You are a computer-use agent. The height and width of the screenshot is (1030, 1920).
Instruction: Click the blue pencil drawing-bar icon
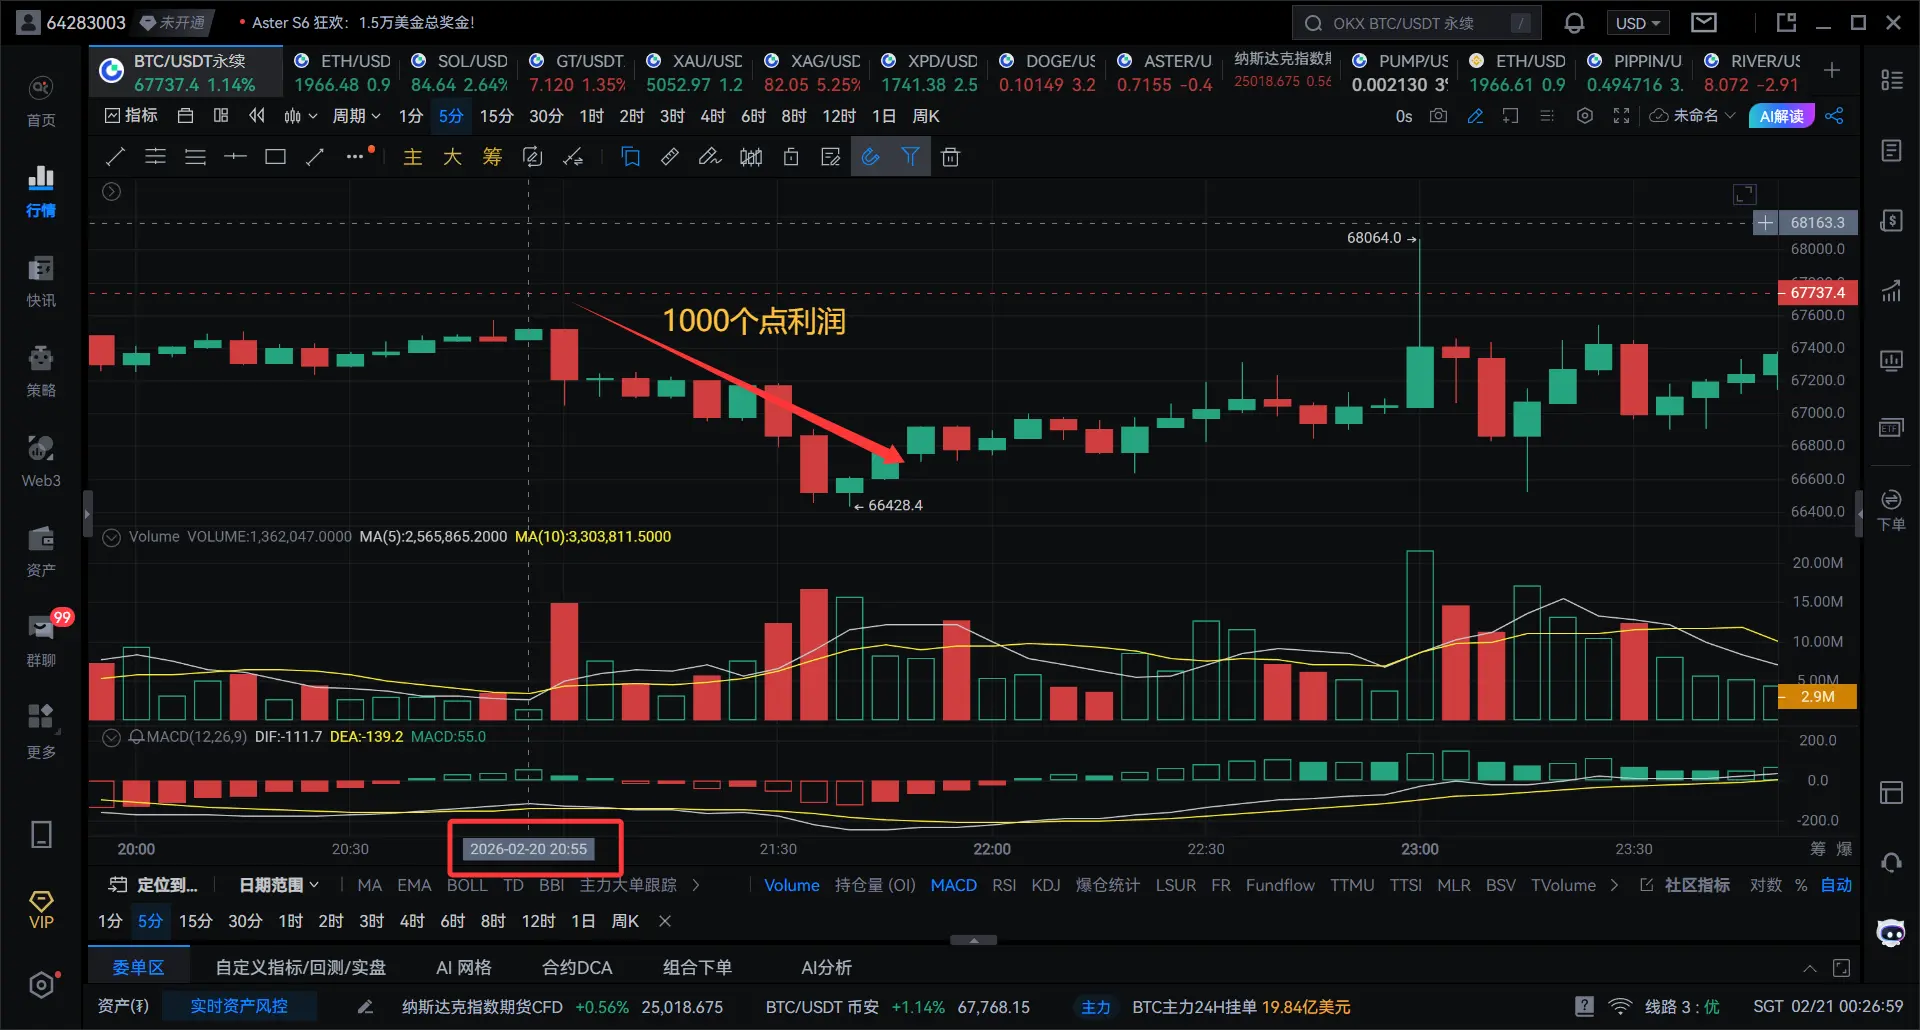[x=1475, y=116]
